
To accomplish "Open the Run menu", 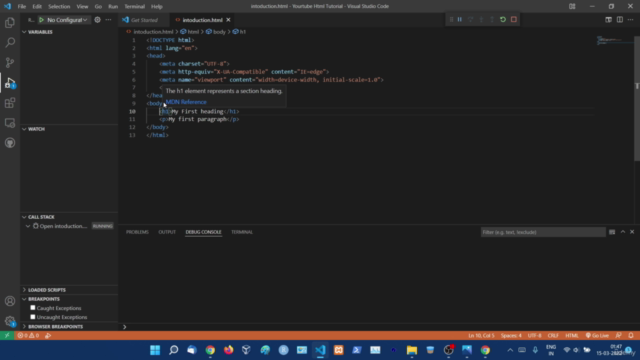I will [x=113, y=7].
